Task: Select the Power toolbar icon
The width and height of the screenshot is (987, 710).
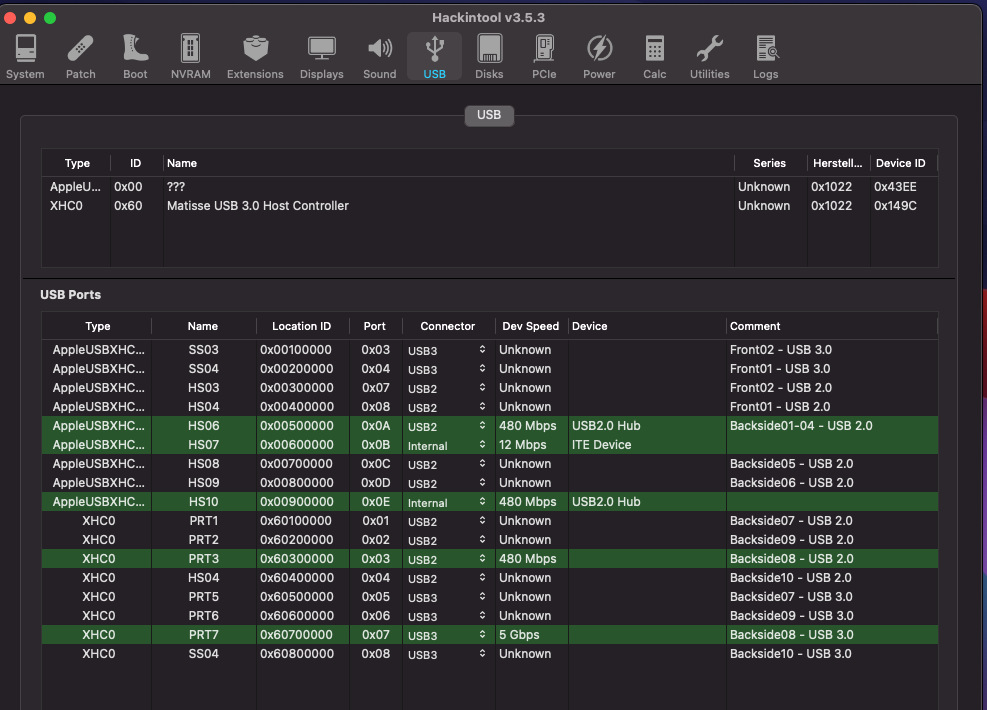Action: click(599, 56)
